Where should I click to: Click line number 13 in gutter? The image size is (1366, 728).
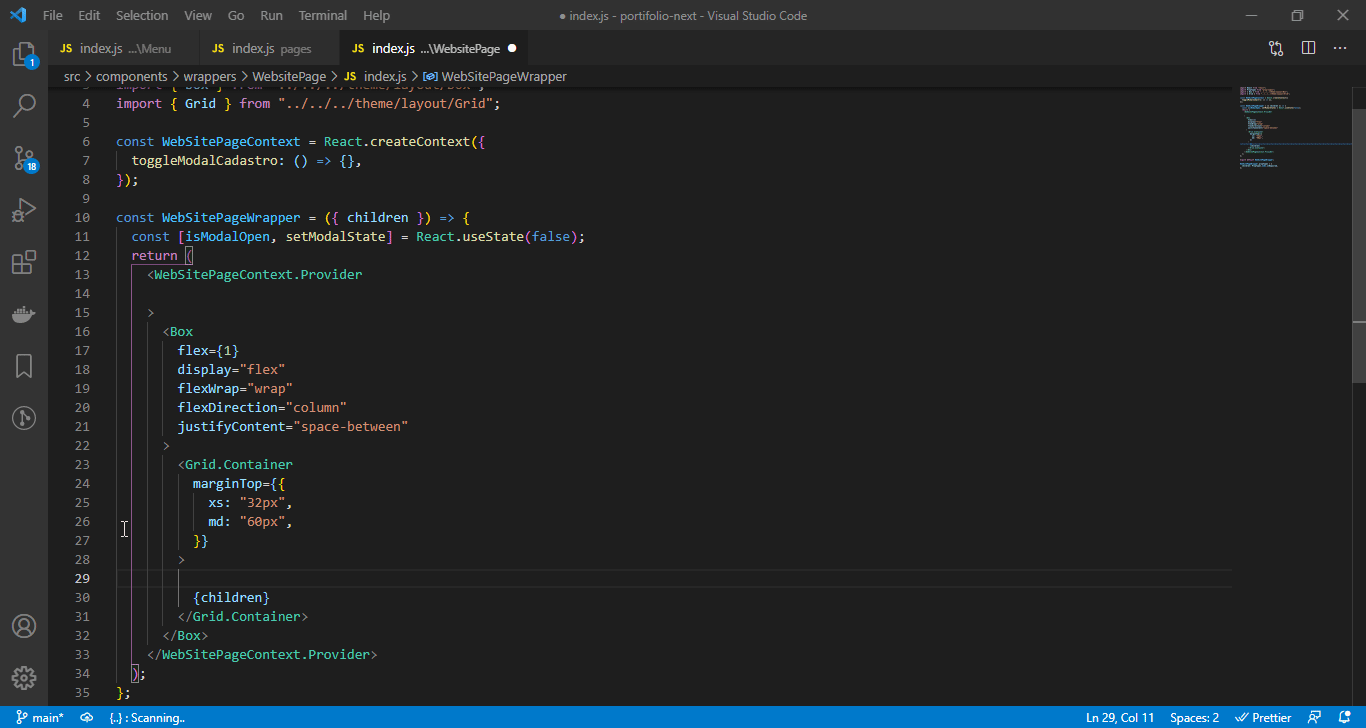click(83, 274)
